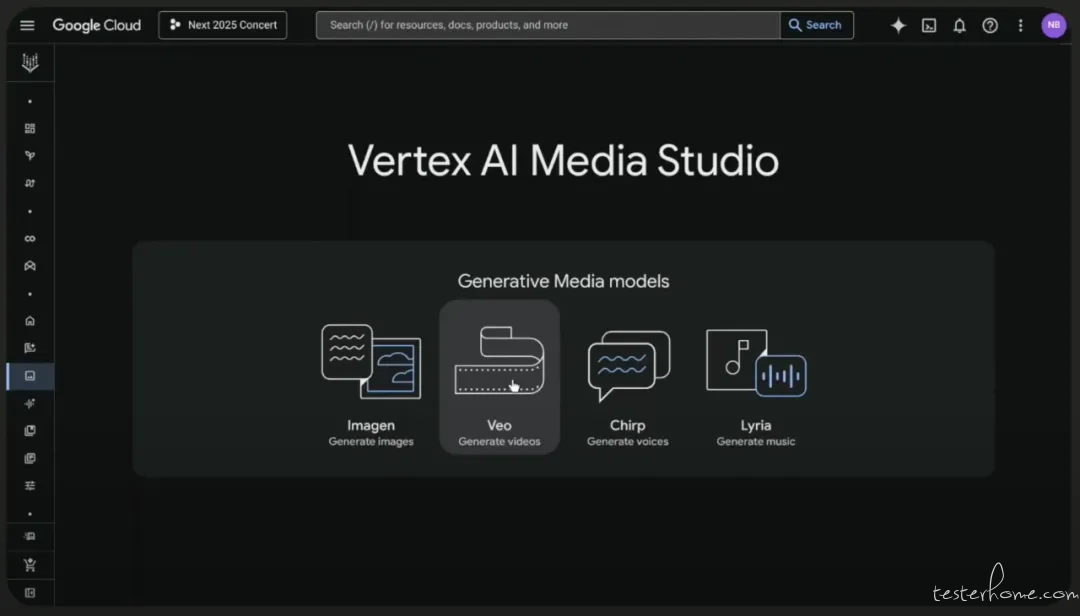
Task: Open Colab Enterprise infinity icon
Action: [x=30, y=238]
